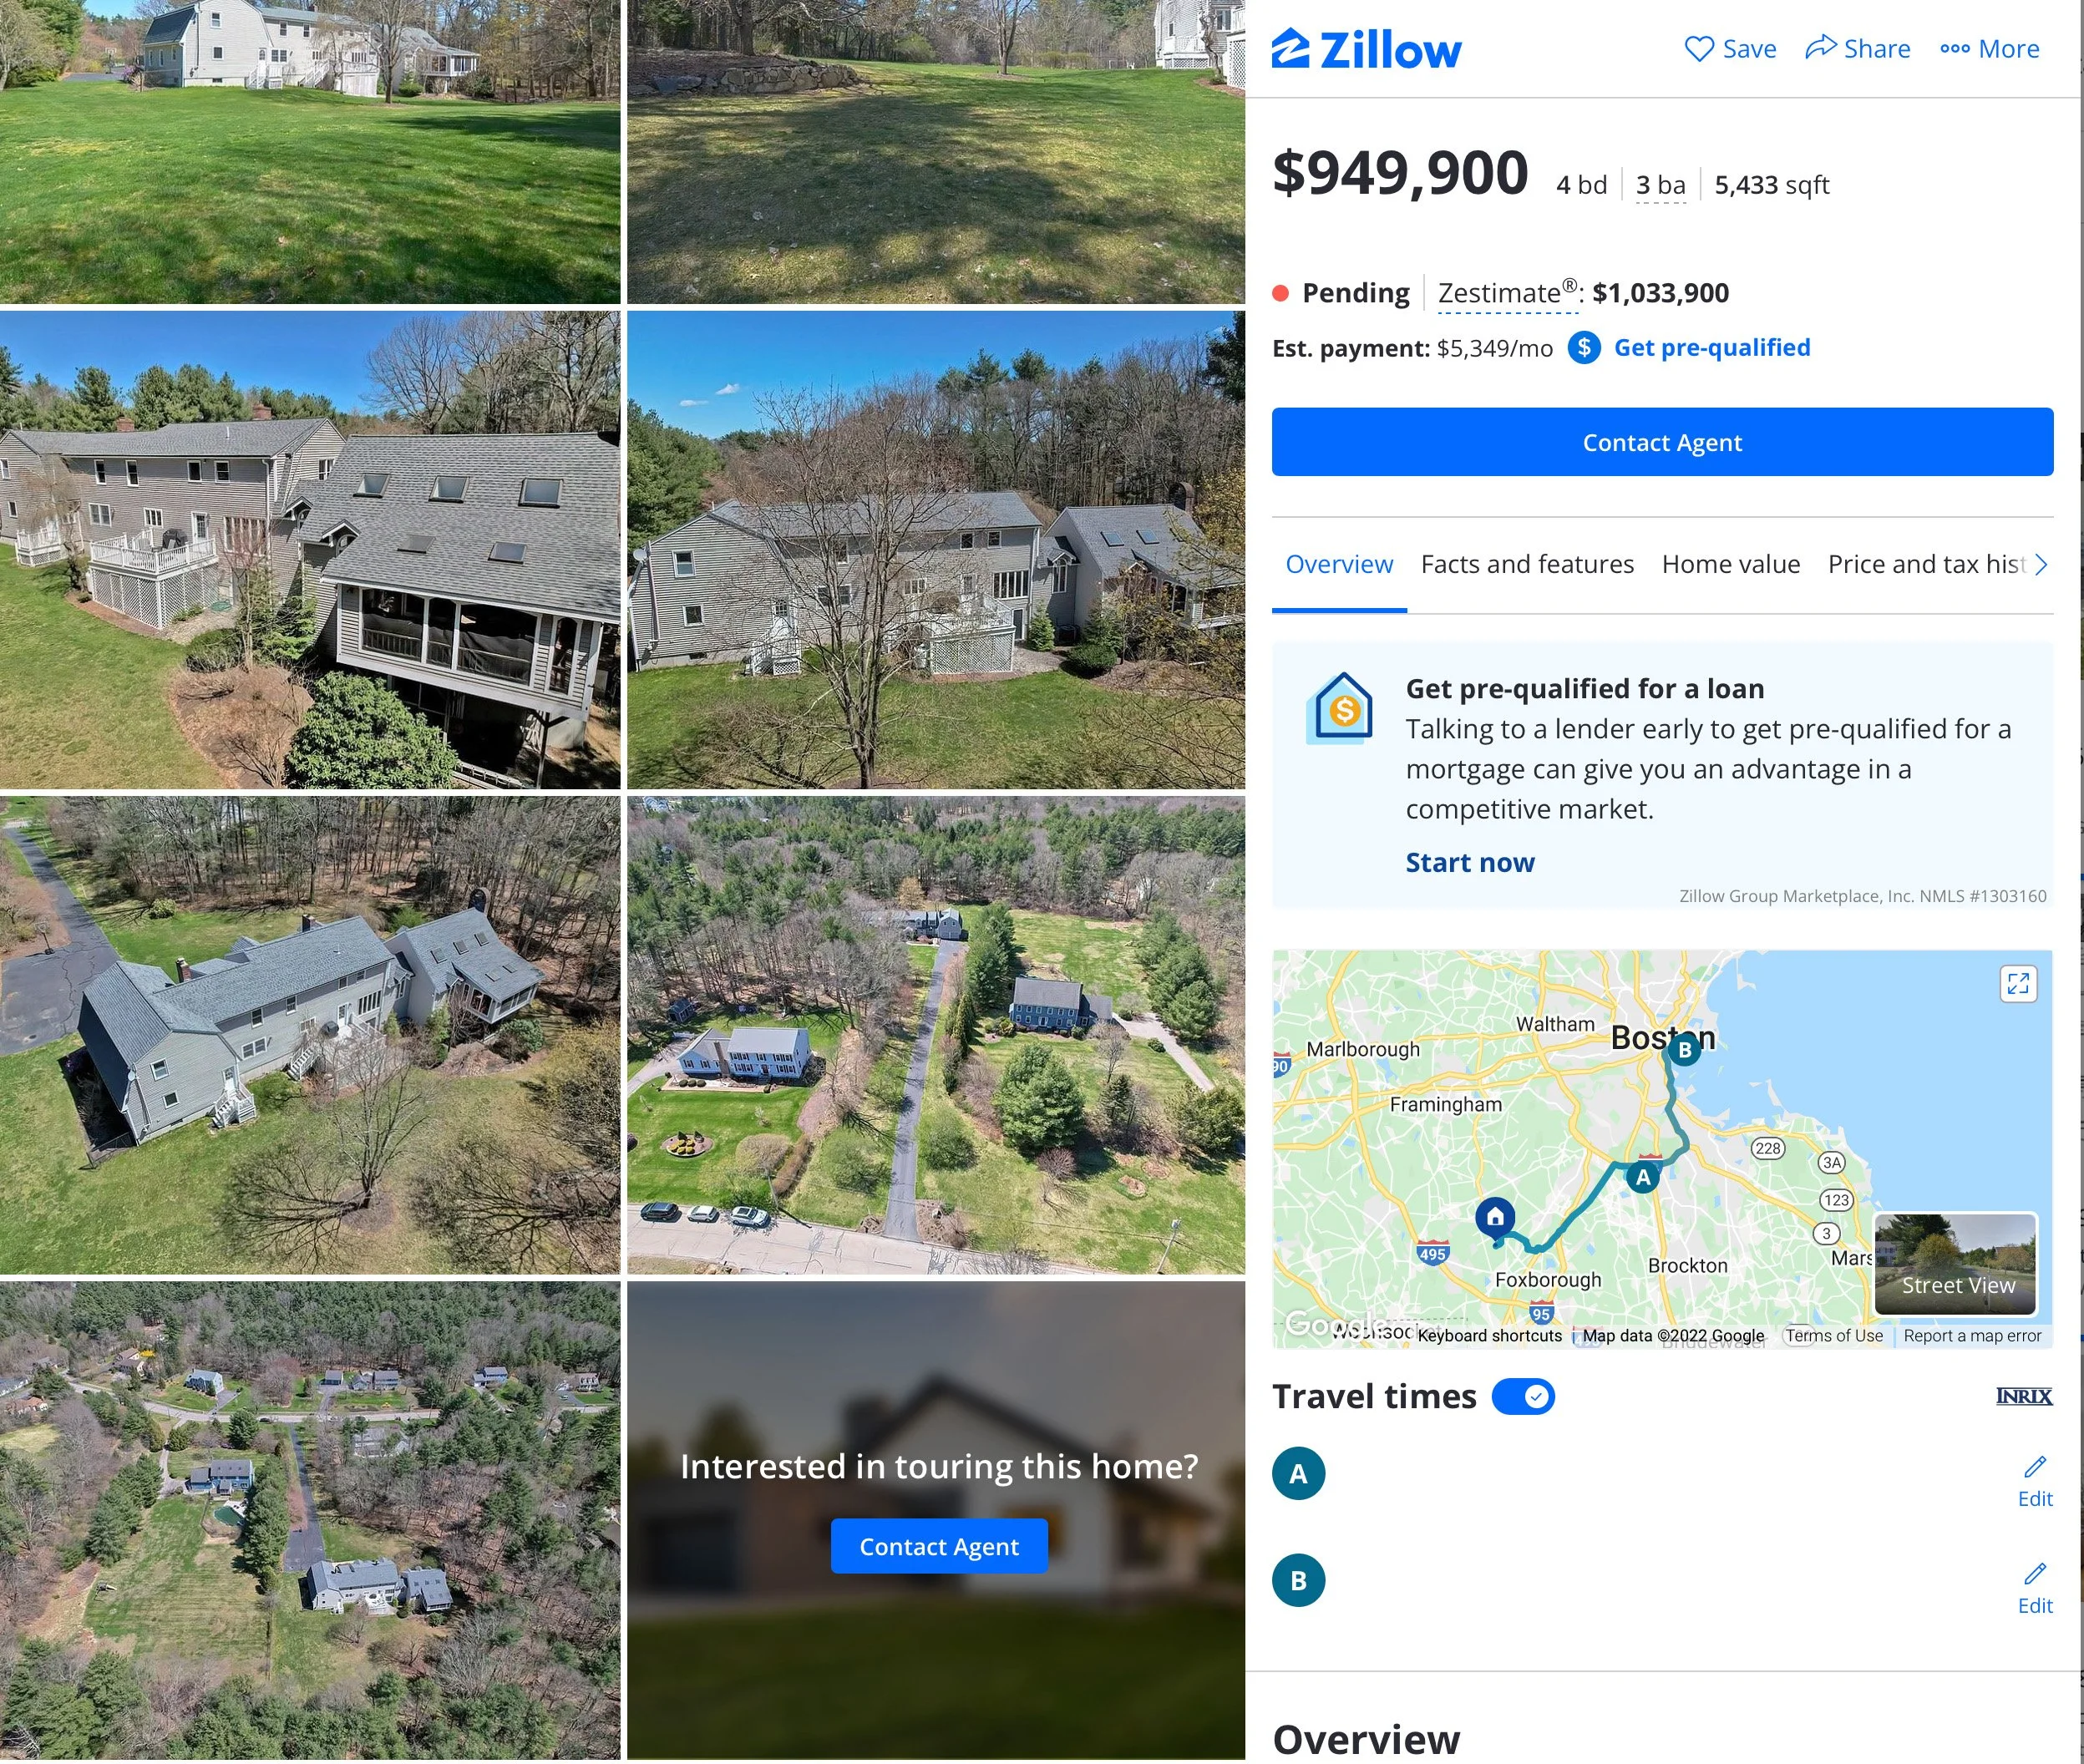Click Get pre-qualified link
The height and width of the screenshot is (1764, 2084).
coord(1712,348)
